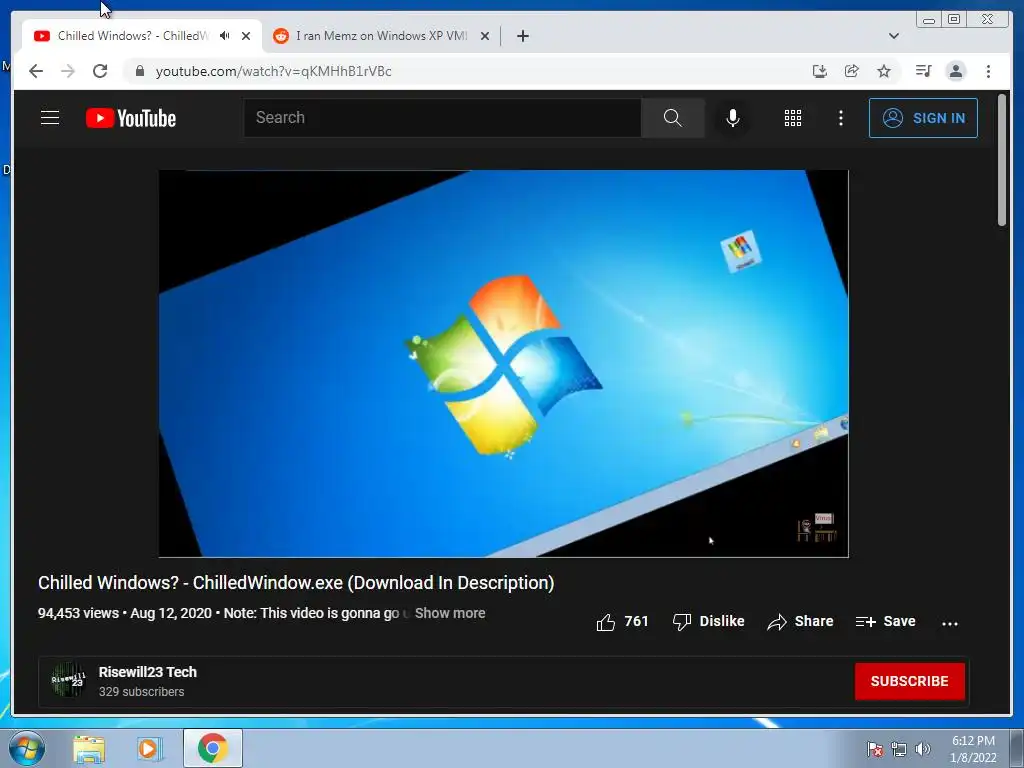The image size is (1024, 768).
Task: Open Windows Media Player from taskbar
Action: [150, 749]
